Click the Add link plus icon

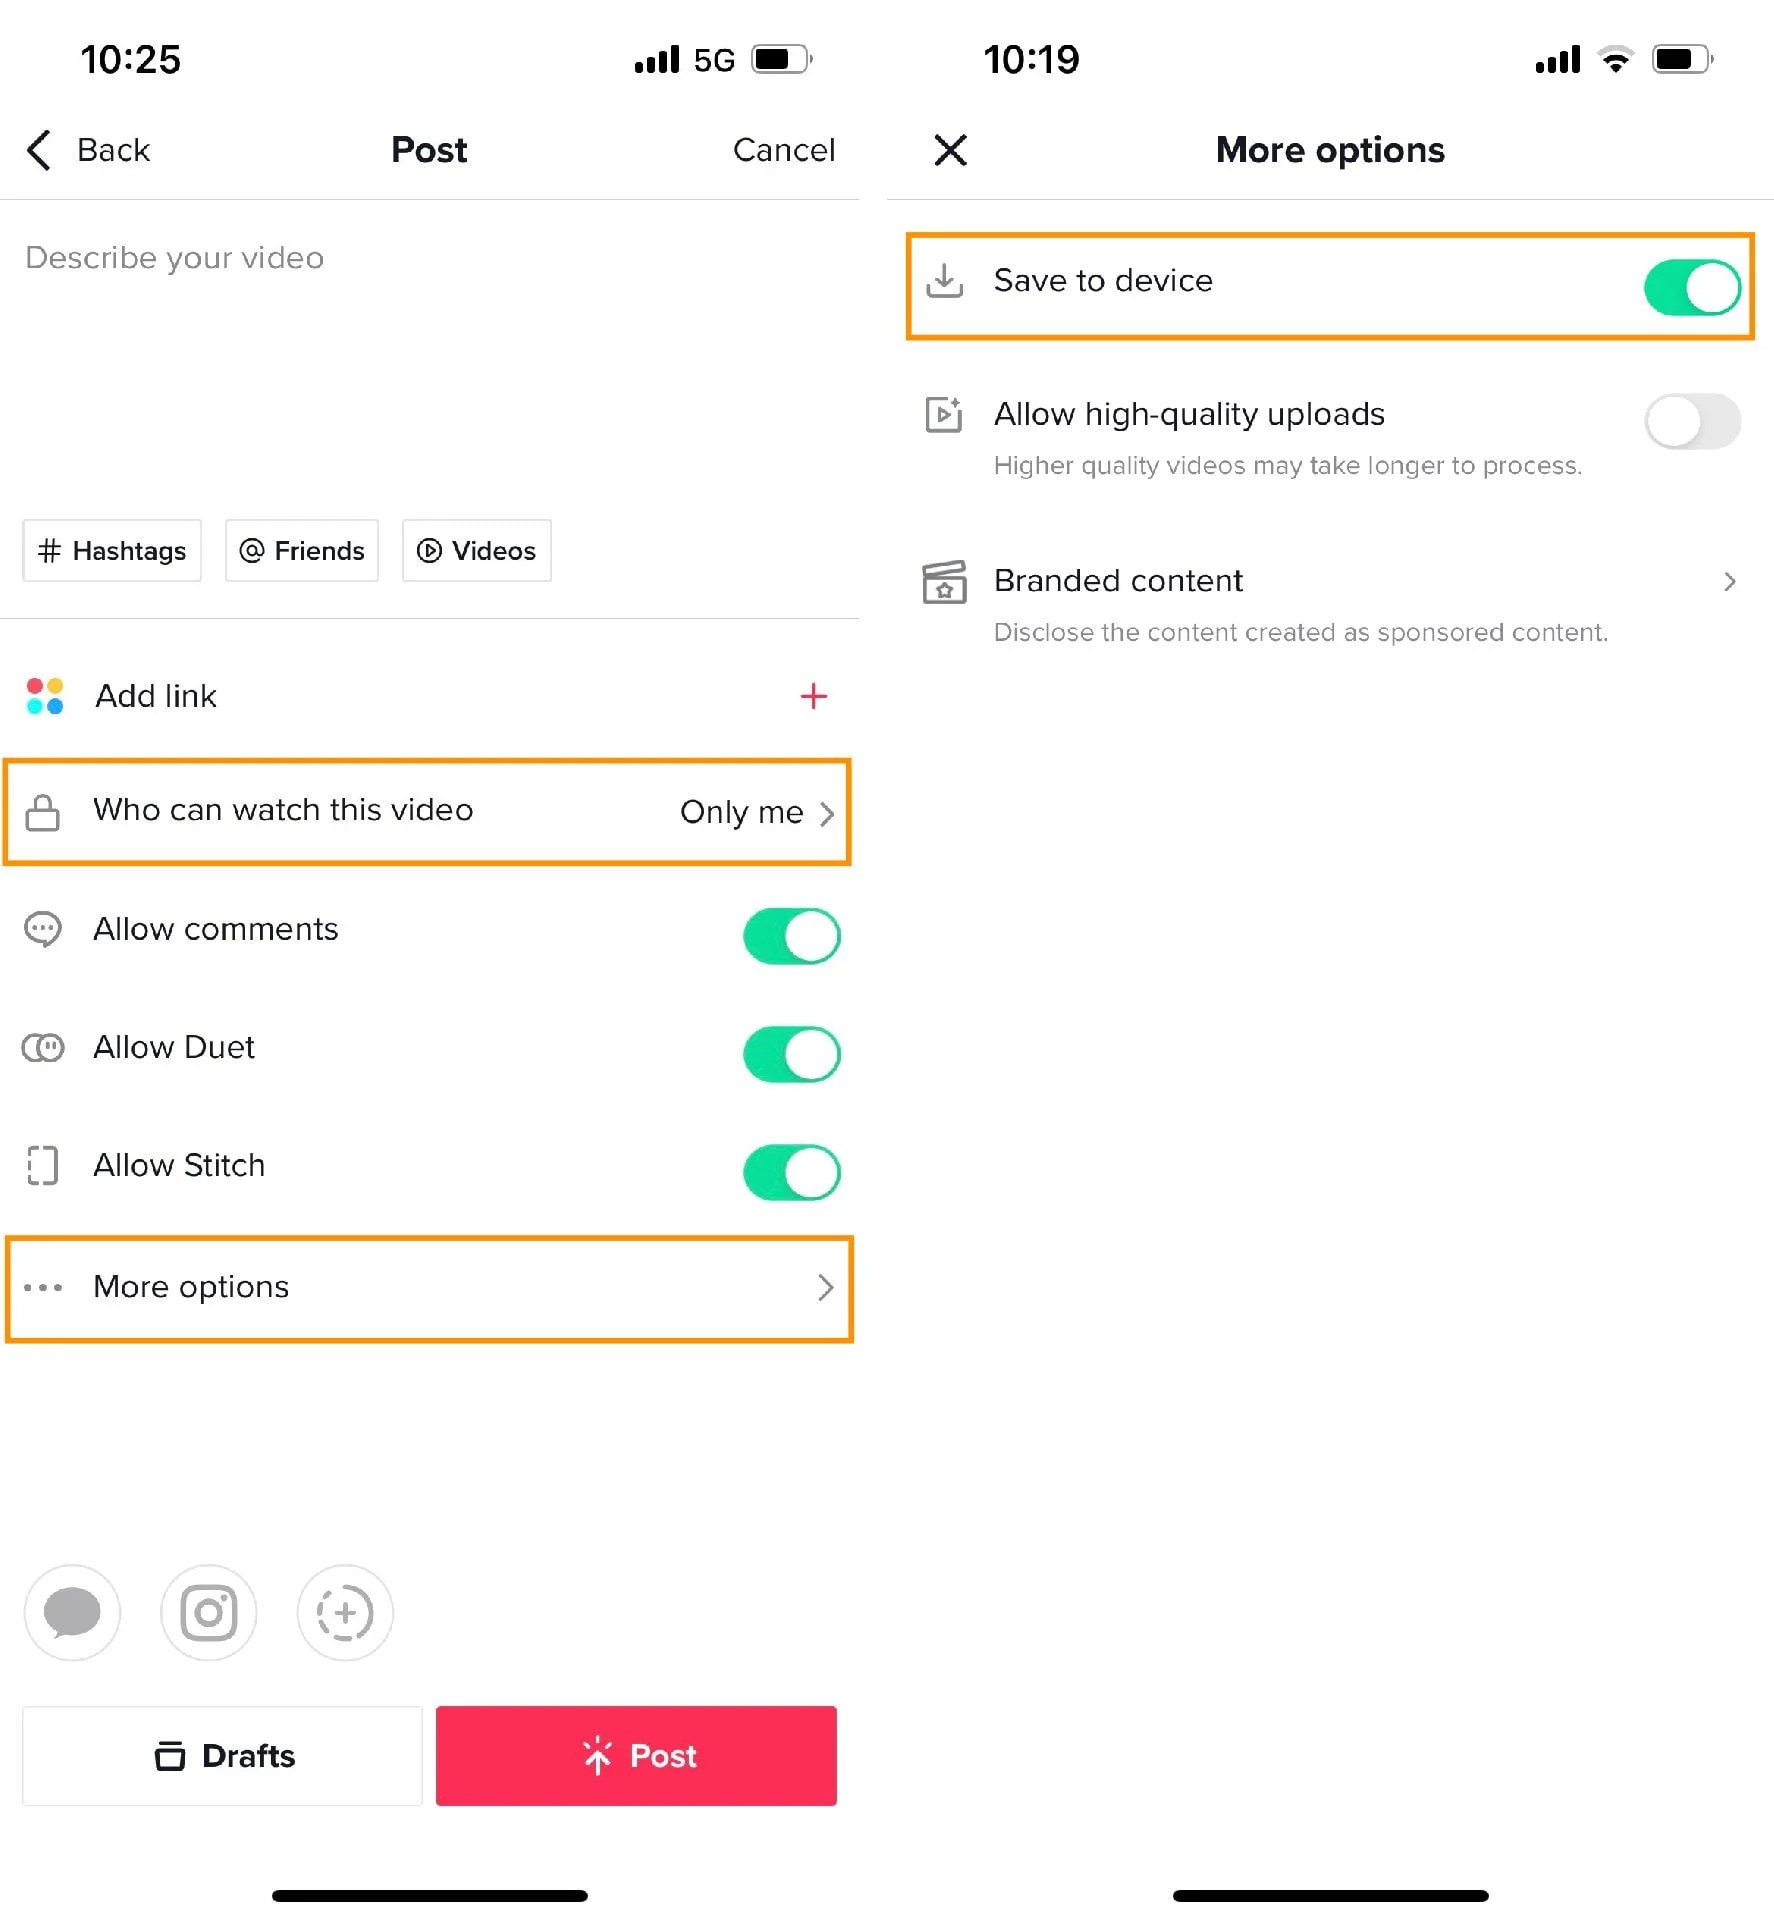pos(815,696)
